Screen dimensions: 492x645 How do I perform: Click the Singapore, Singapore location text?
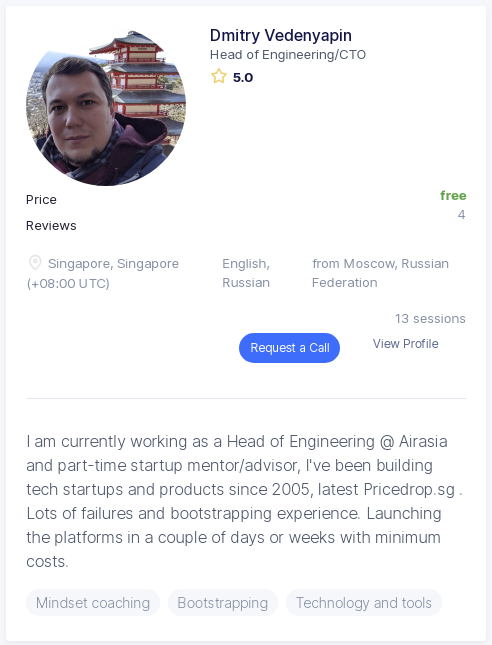pos(113,264)
